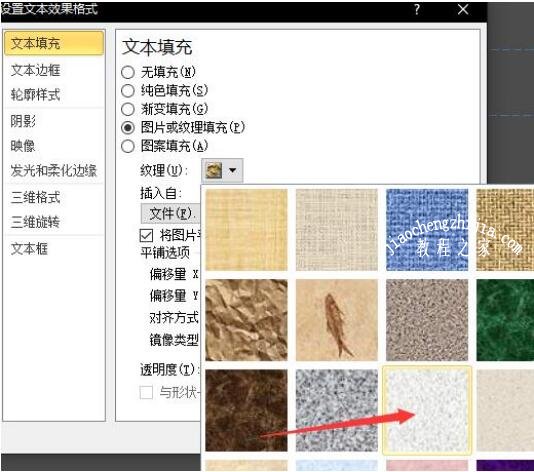Screen dimensions: 534x472
Task: Pick the brown sand texture
Action: coord(427,320)
